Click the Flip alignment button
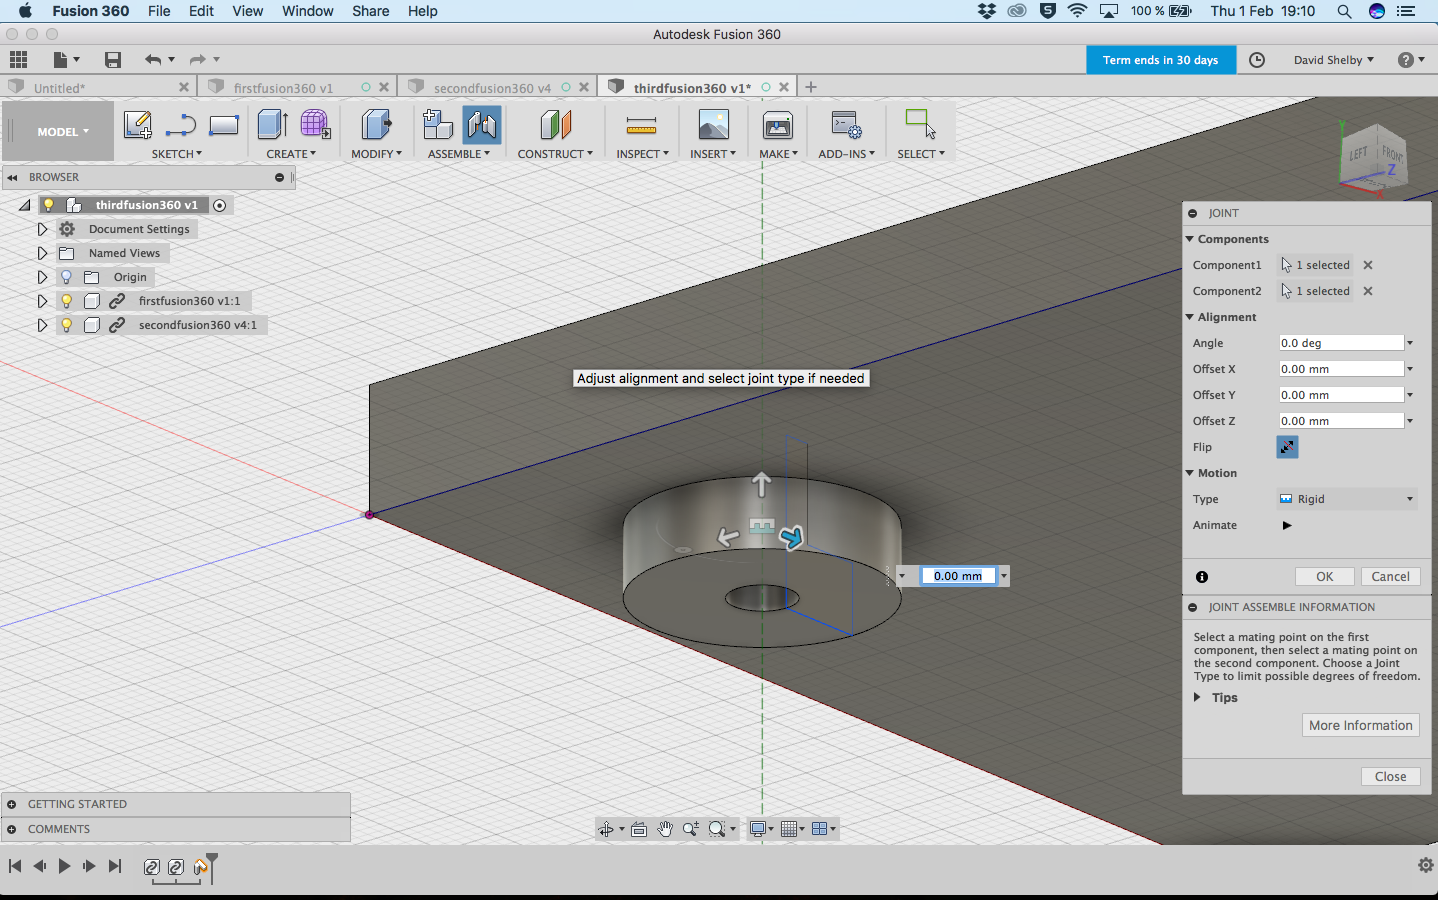 (1287, 447)
